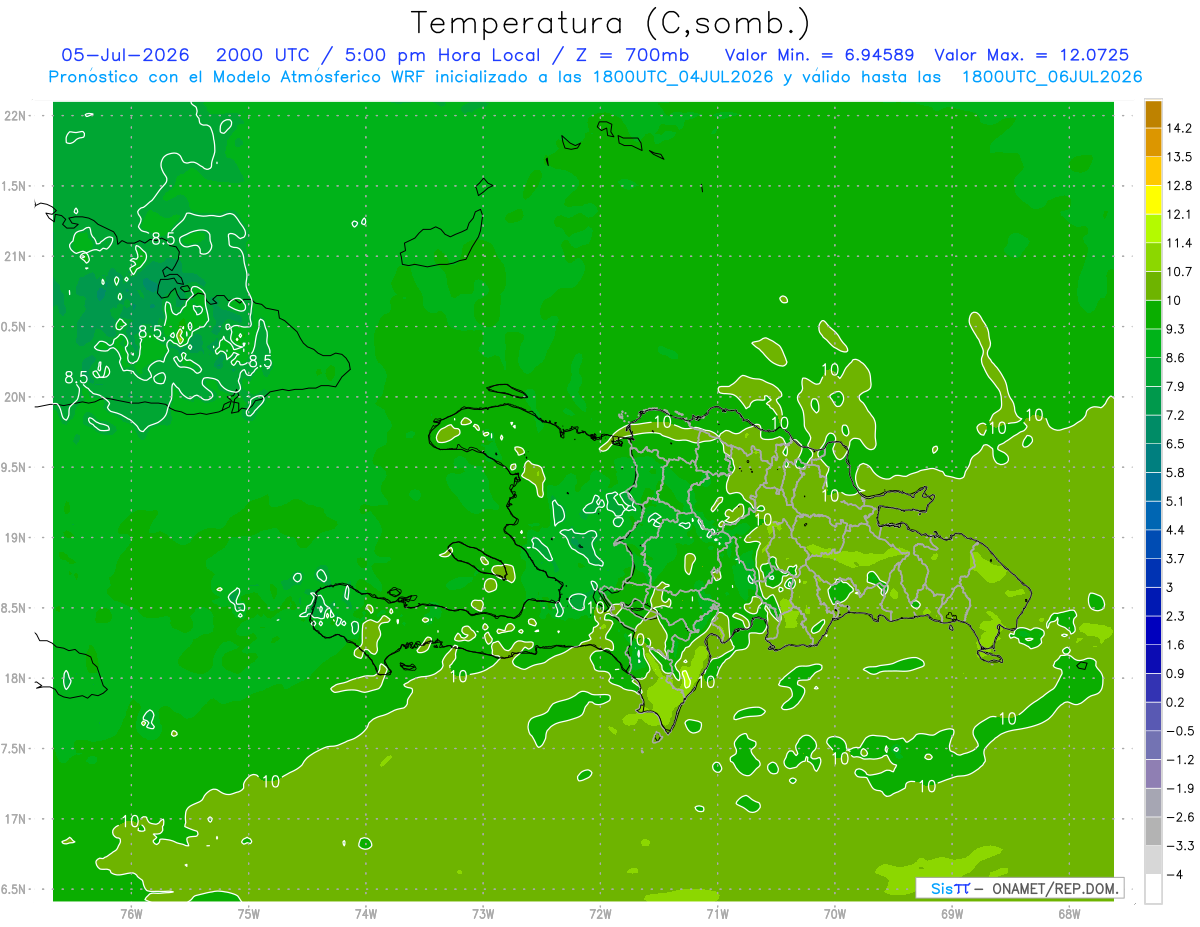Click the 14.2 color bar label
The image size is (1200, 927).
(x=1178, y=127)
